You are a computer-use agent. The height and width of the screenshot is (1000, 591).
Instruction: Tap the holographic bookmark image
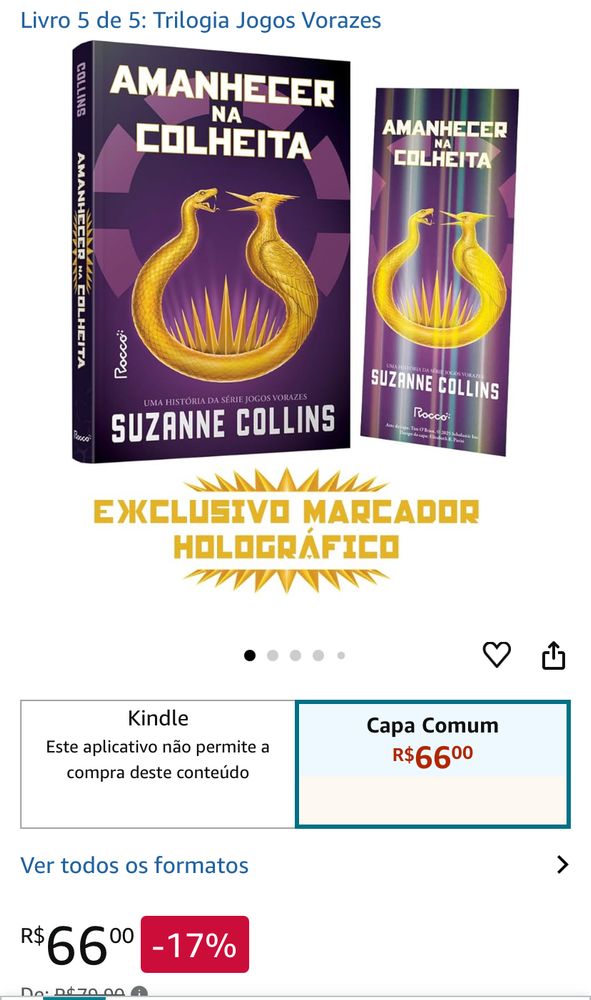[440, 272]
